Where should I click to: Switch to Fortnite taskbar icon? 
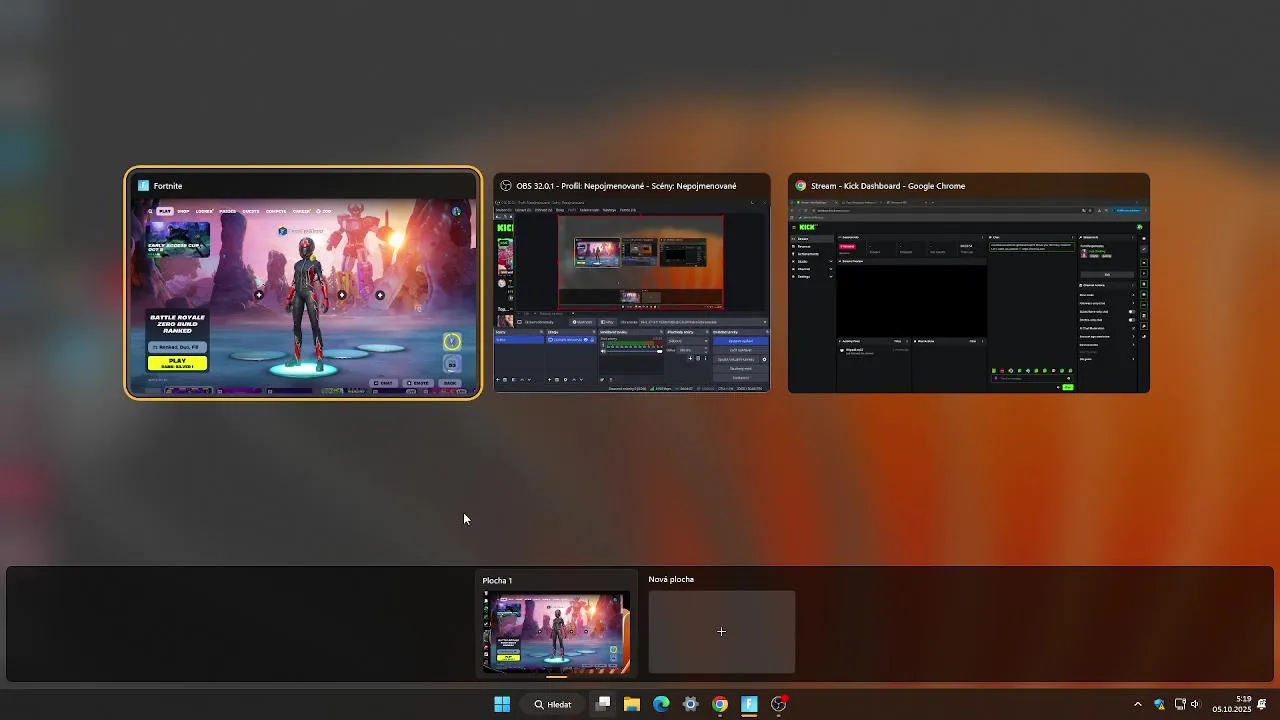749,704
